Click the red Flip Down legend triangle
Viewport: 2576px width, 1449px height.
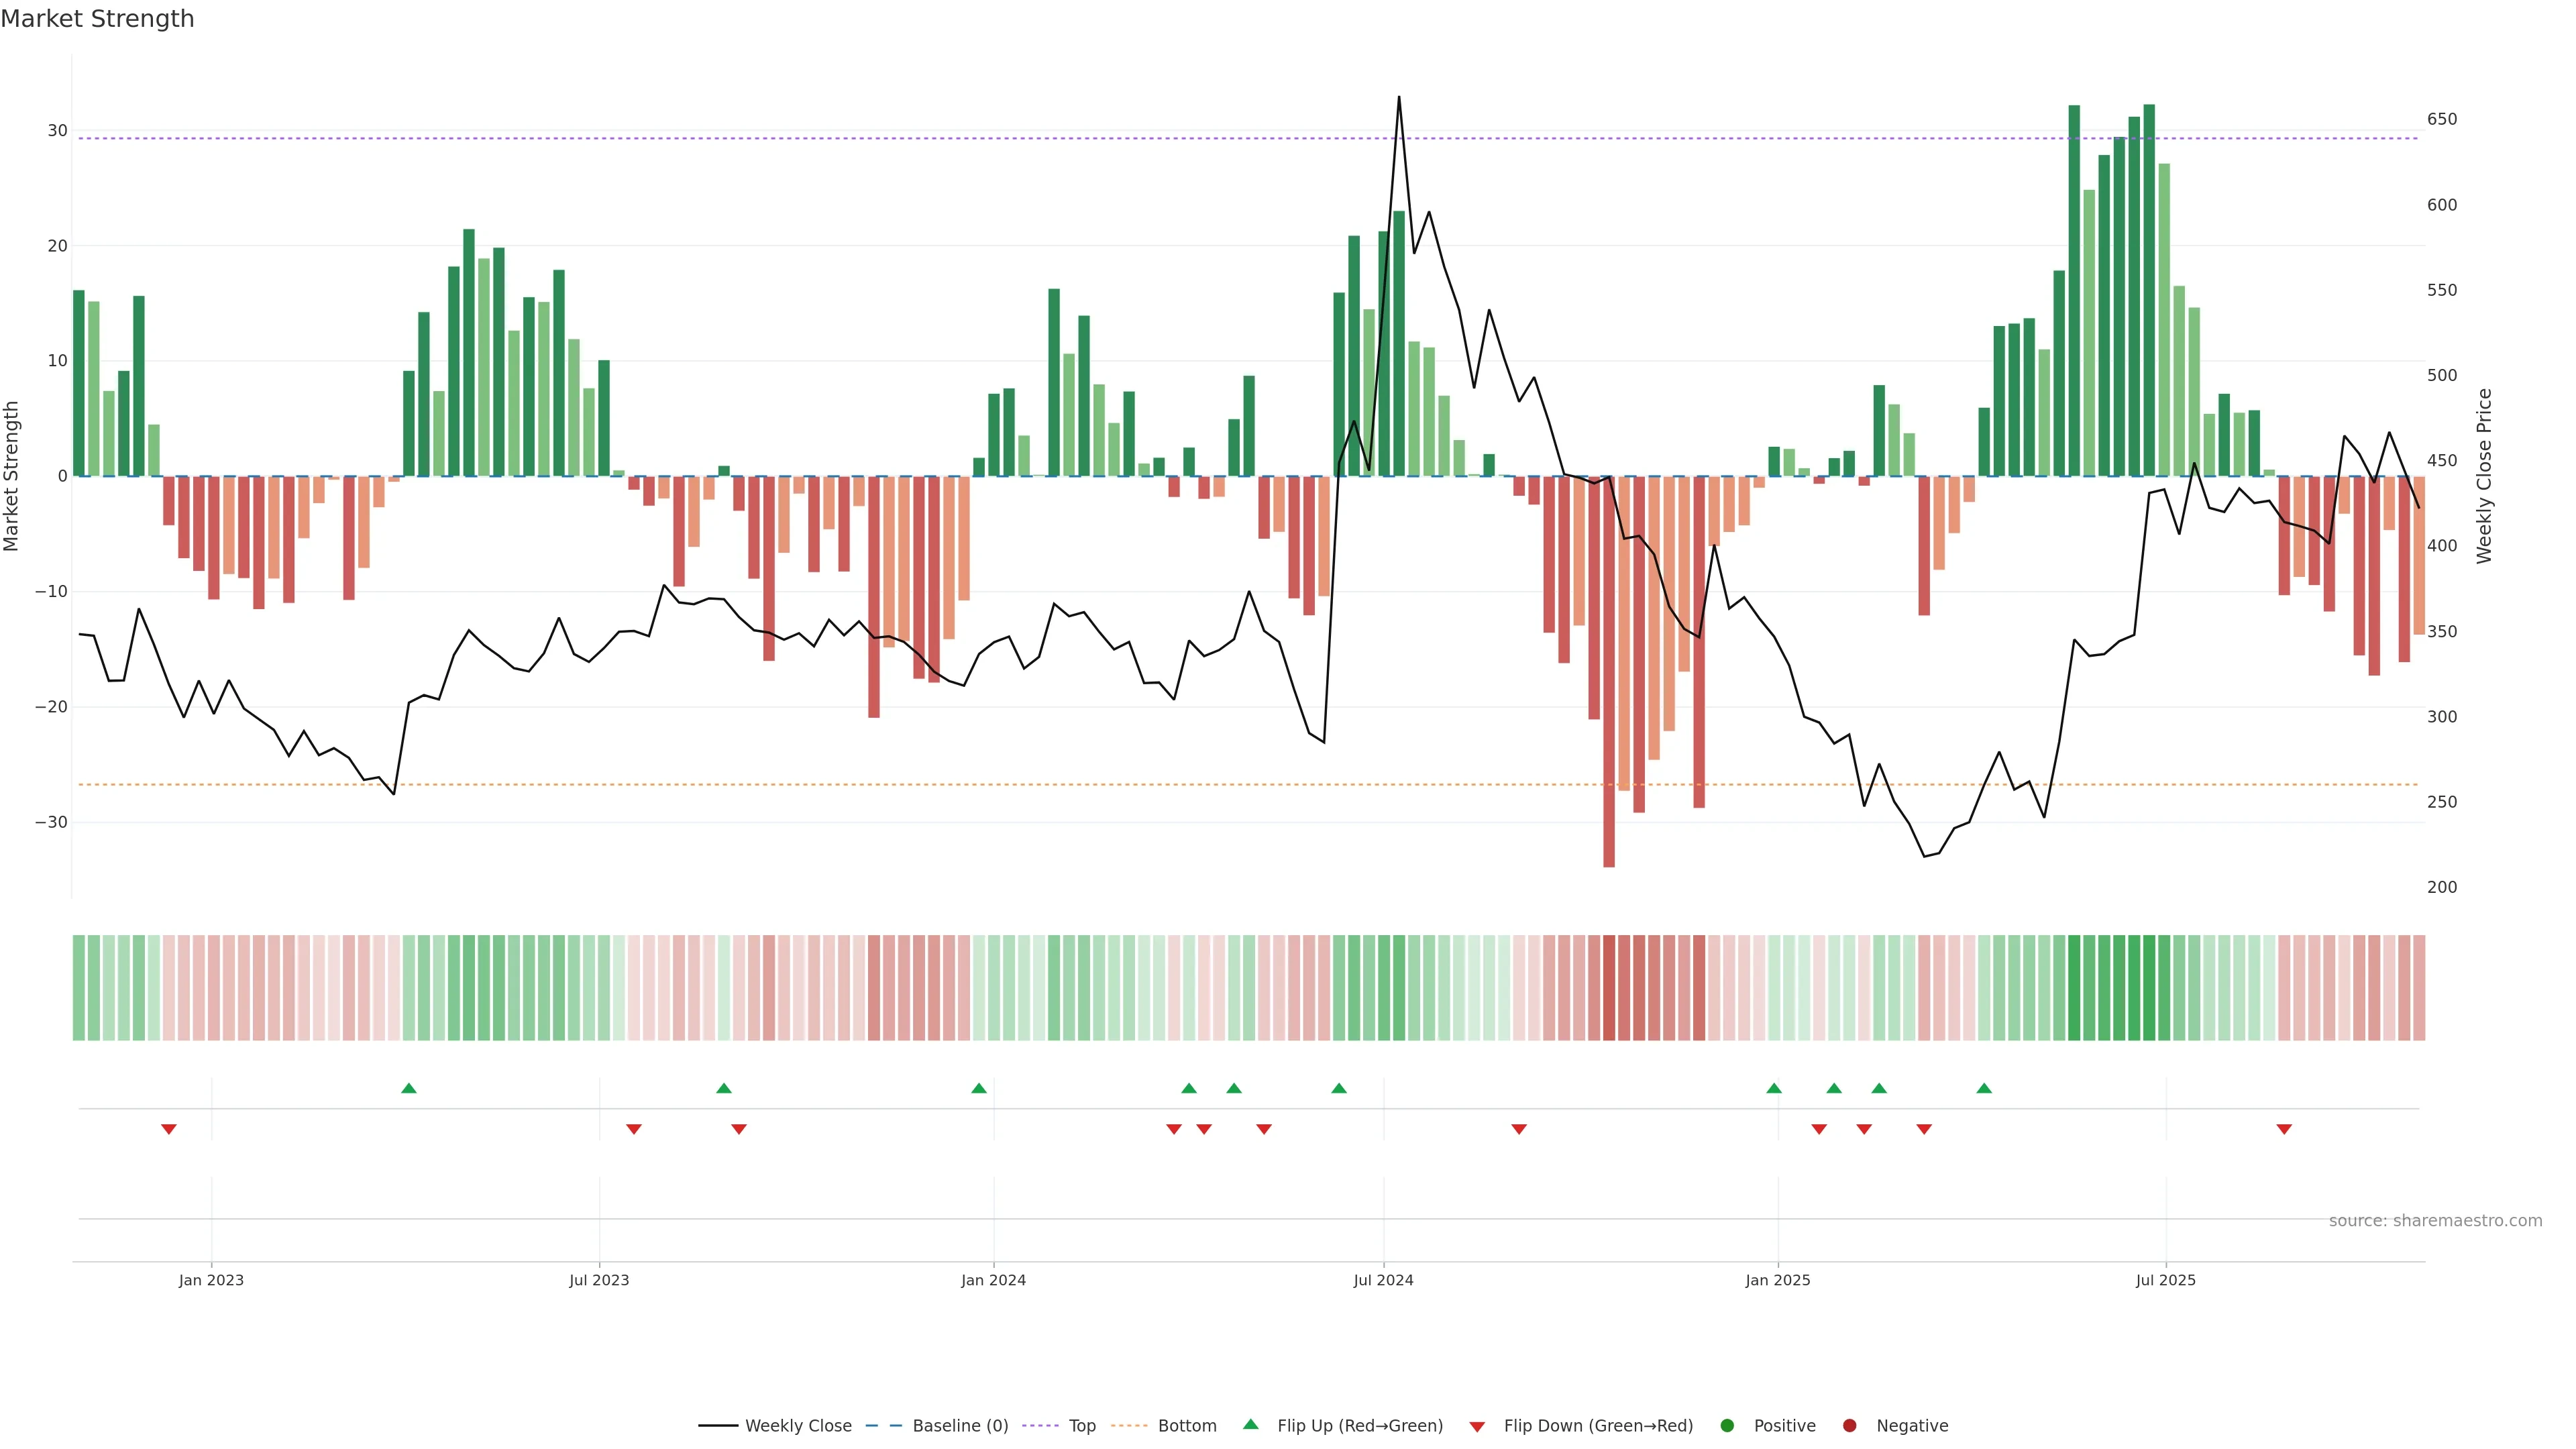coord(1477,1427)
